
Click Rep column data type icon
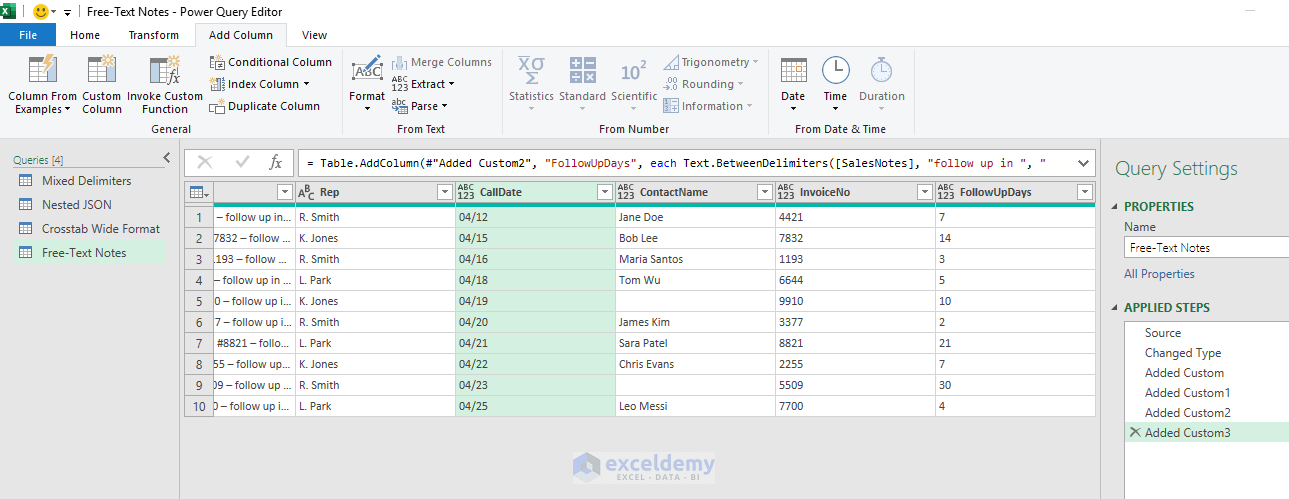click(x=307, y=192)
